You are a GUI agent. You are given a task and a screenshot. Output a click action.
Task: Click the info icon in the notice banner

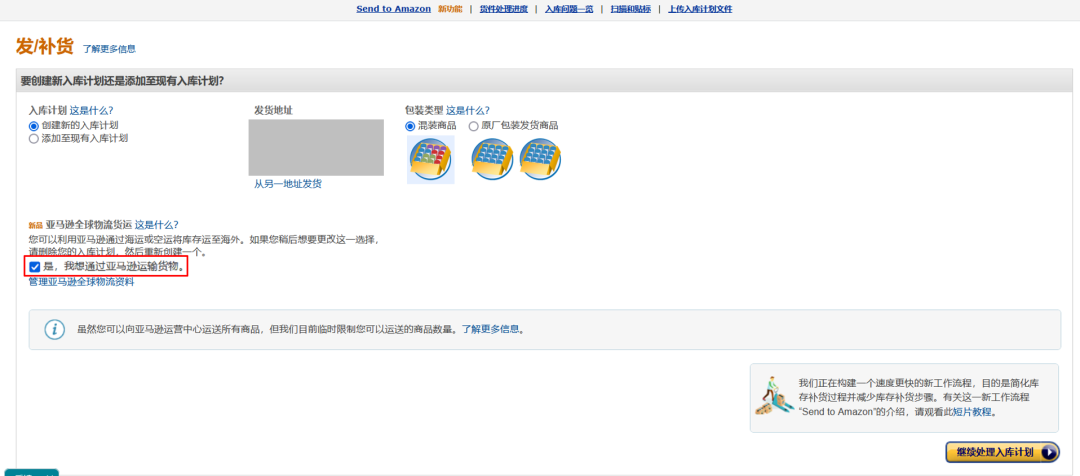54,329
